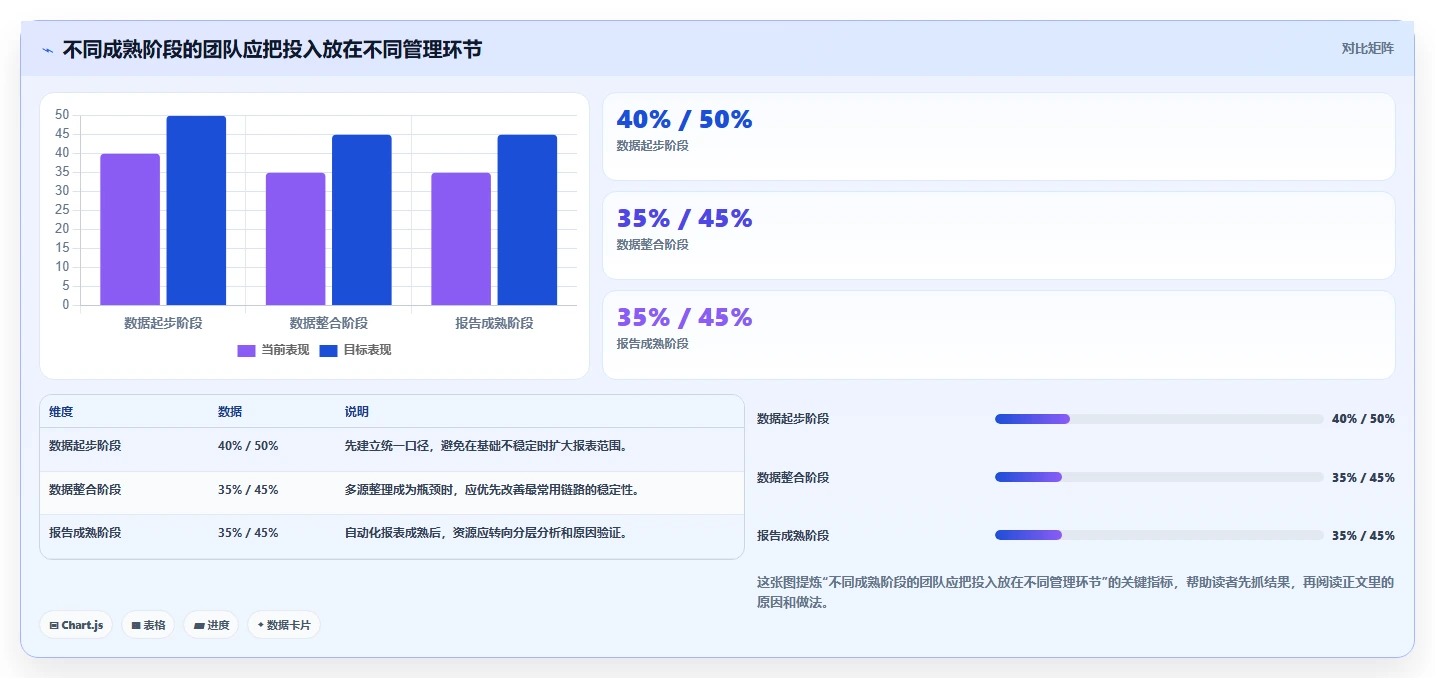Viewport: 1435px width, 678px height.
Task: Click the 数据起步阶段 label under the chart
Action: click(163, 323)
